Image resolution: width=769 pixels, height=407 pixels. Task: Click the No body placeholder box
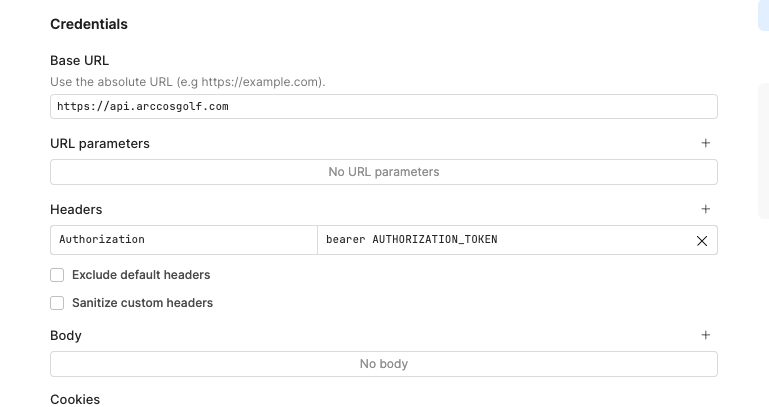click(x=383, y=364)
